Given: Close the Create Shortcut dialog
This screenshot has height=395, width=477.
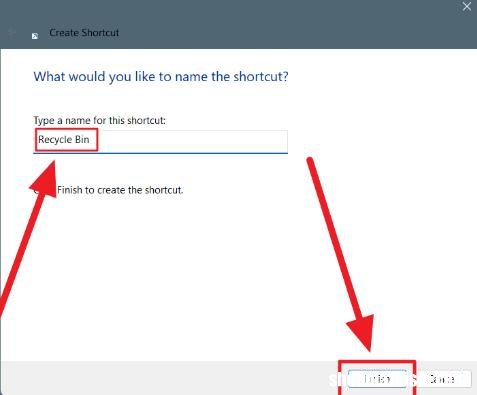Looking at the screenshot, I should click(467, 6).
